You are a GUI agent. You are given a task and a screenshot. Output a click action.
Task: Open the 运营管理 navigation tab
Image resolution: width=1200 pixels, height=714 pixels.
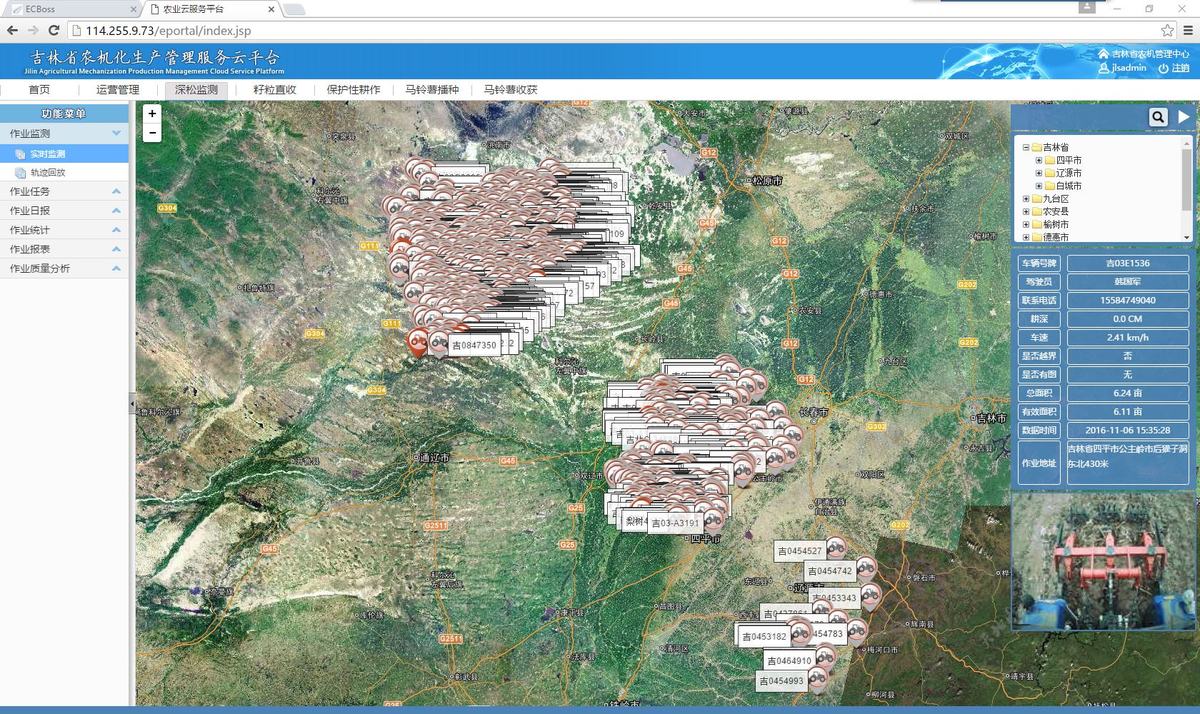pos(118,90)
